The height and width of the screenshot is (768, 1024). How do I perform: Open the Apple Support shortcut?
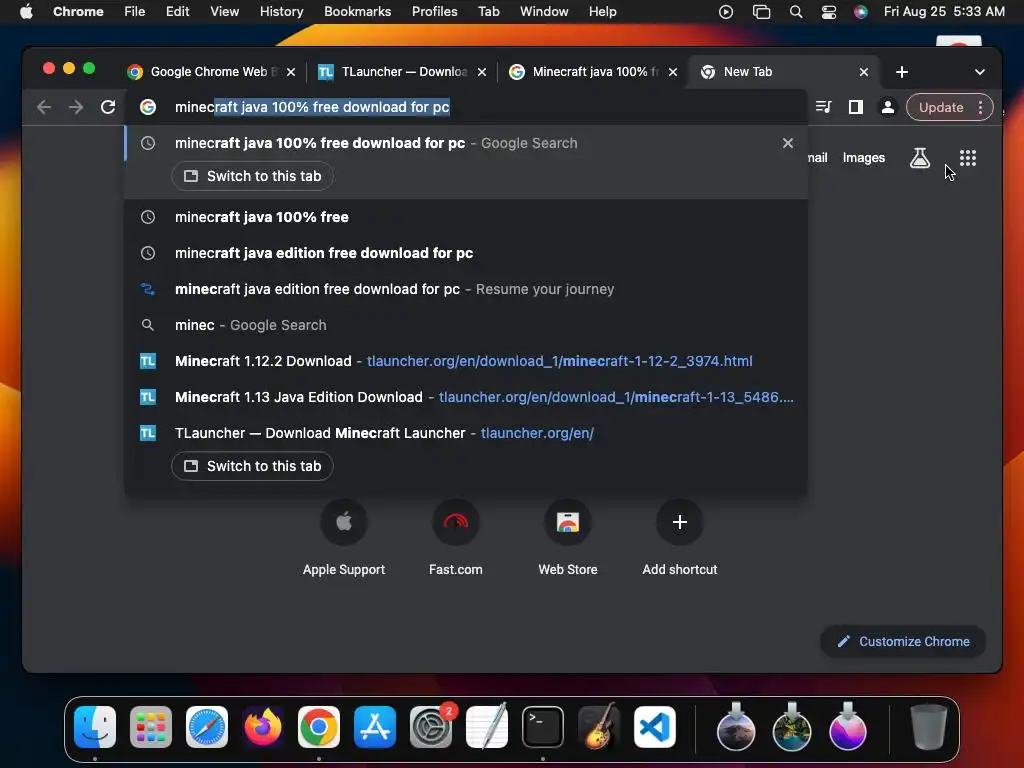344,538
